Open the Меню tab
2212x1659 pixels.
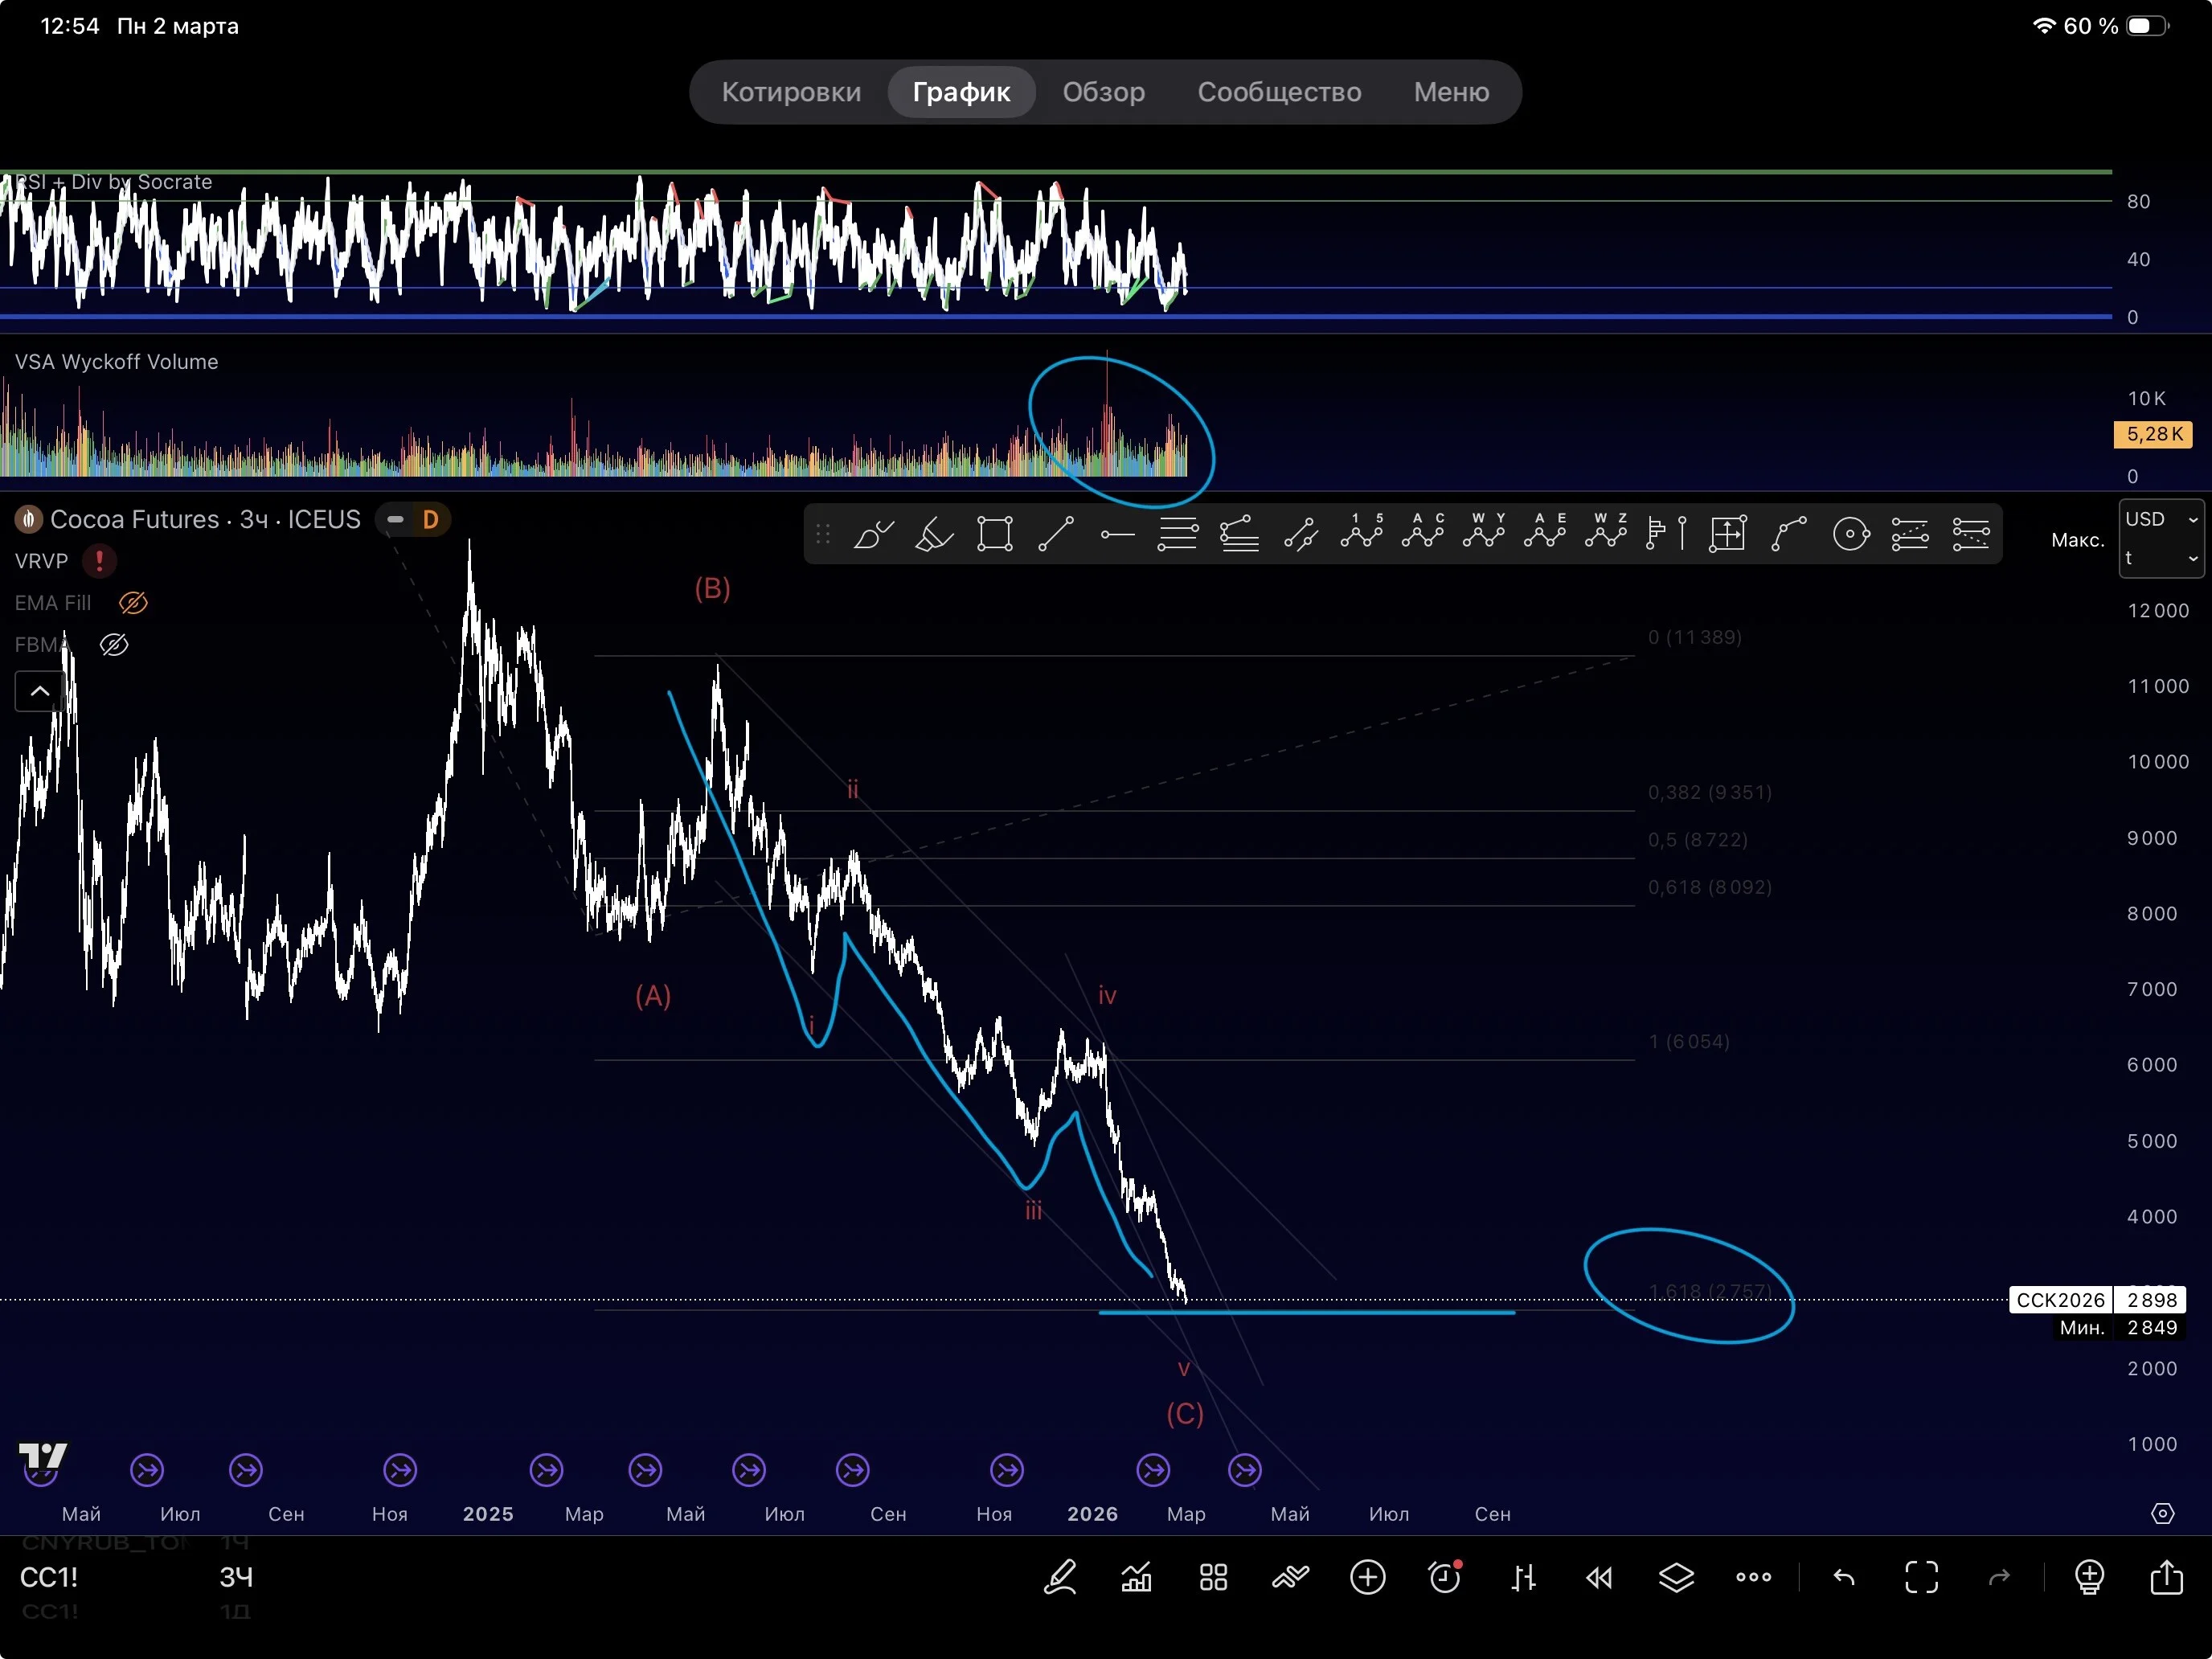(x=1451, y=92)
